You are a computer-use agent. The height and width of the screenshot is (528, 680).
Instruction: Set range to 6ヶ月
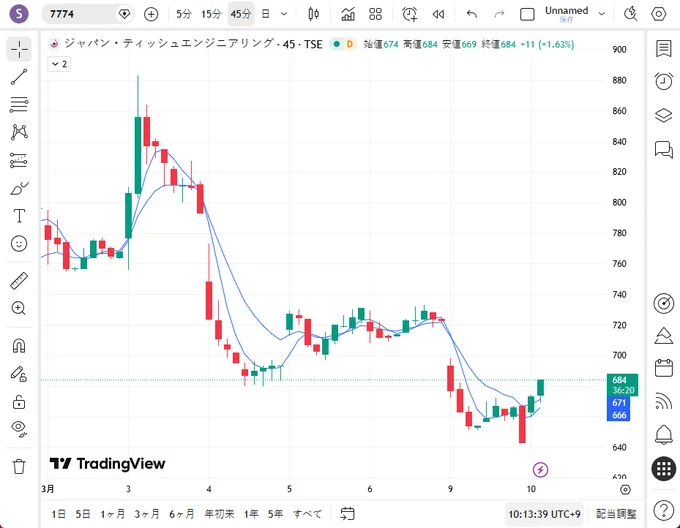[x=181, y=514]
